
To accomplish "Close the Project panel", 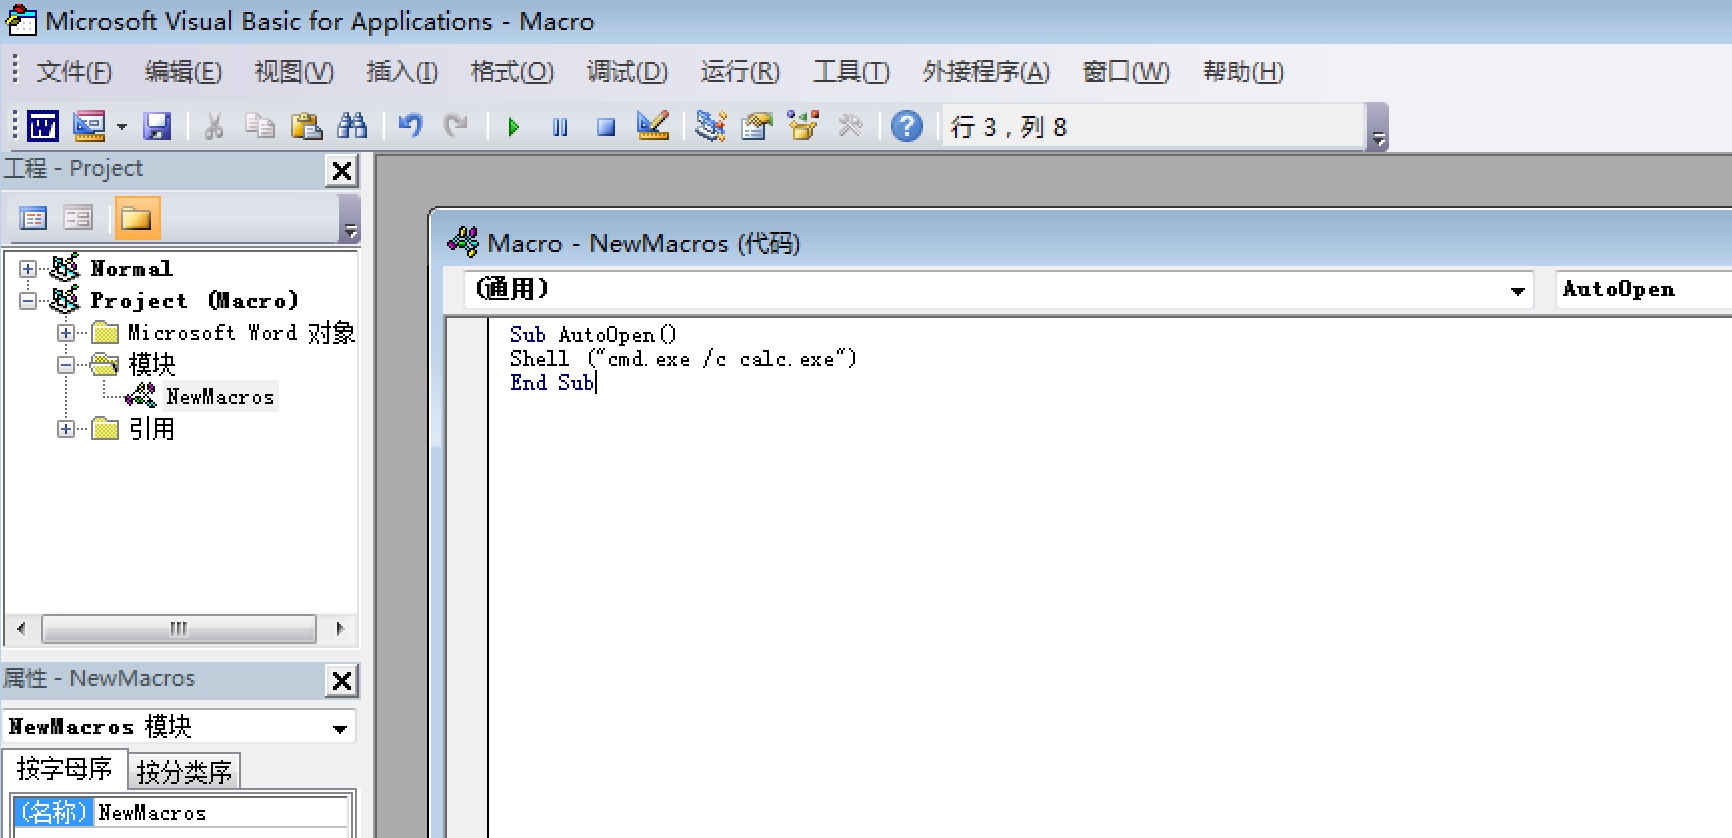I will [x=342, y=171].
